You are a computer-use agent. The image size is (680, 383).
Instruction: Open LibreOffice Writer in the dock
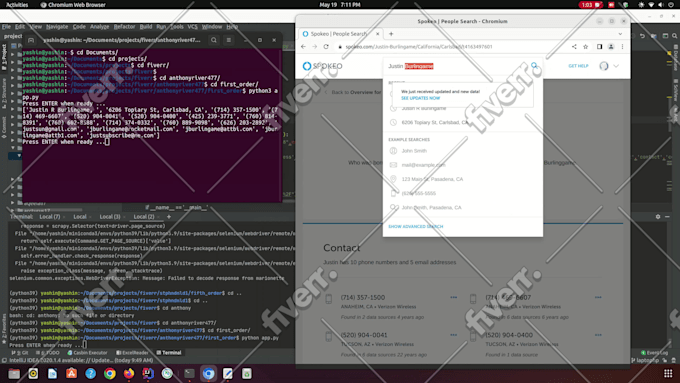52,373
